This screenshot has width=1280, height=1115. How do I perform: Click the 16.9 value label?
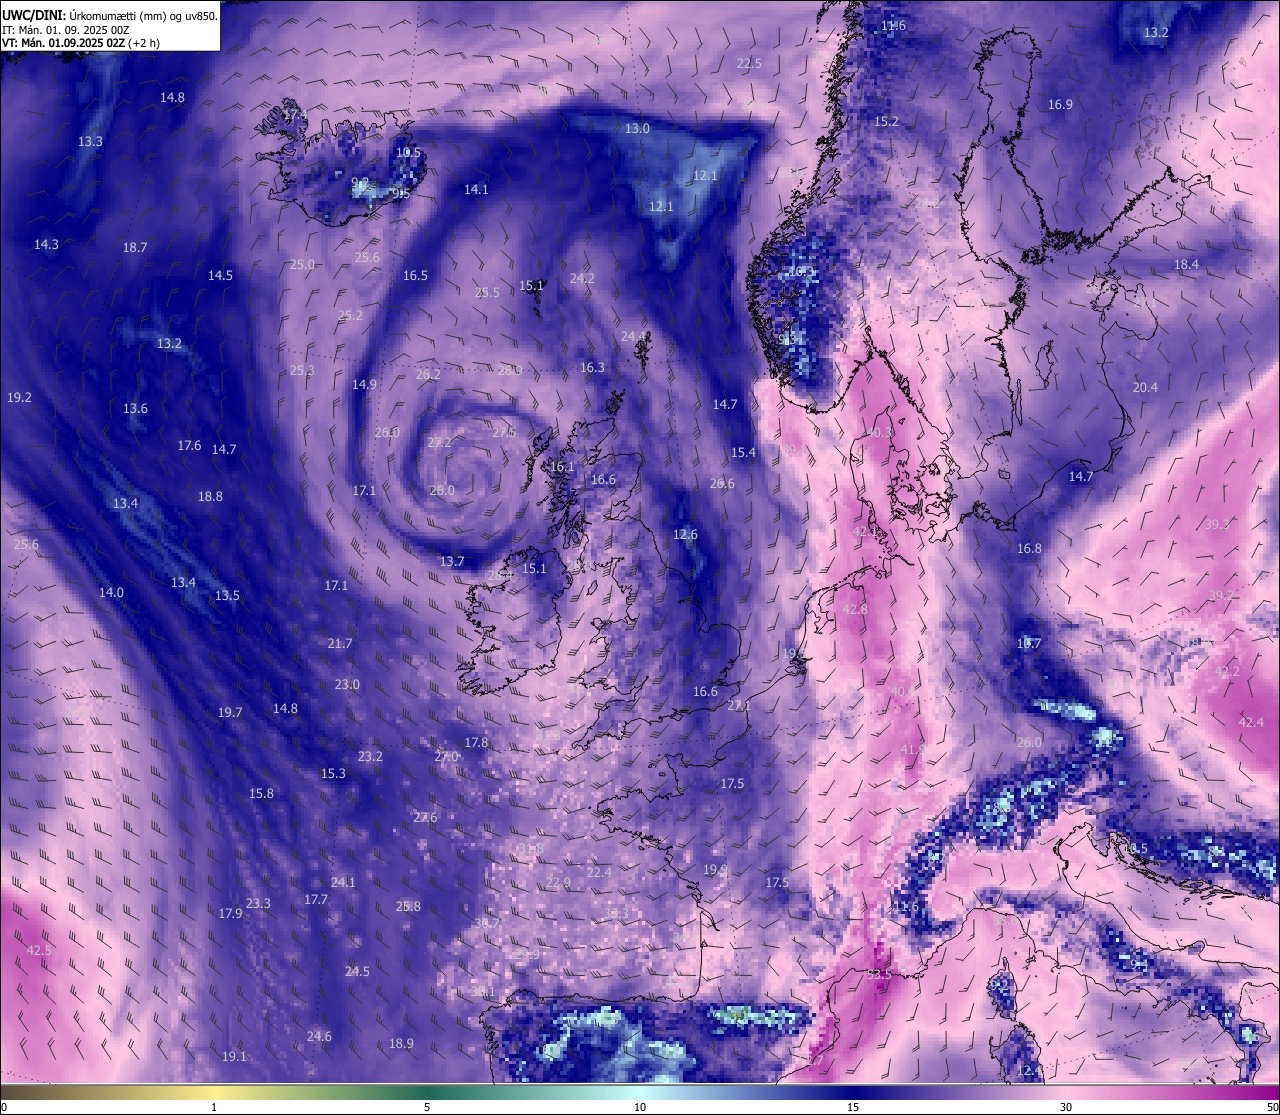point(1060,104)
